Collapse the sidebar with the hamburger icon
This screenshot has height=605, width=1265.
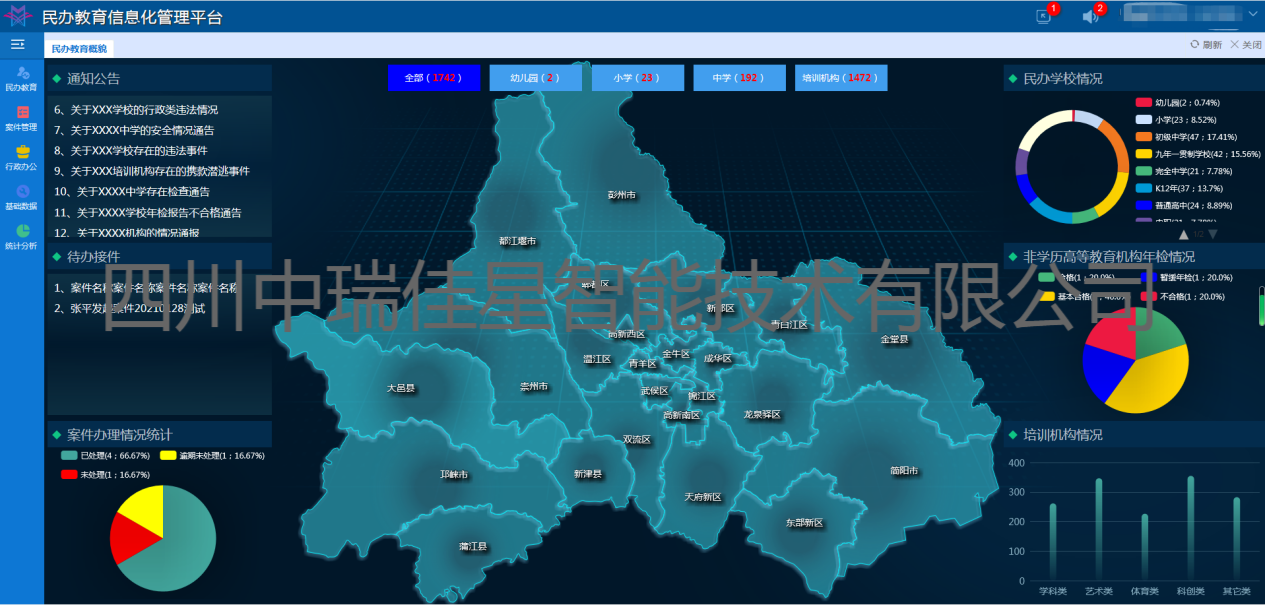pyautogui.click(x=17, y=44)
